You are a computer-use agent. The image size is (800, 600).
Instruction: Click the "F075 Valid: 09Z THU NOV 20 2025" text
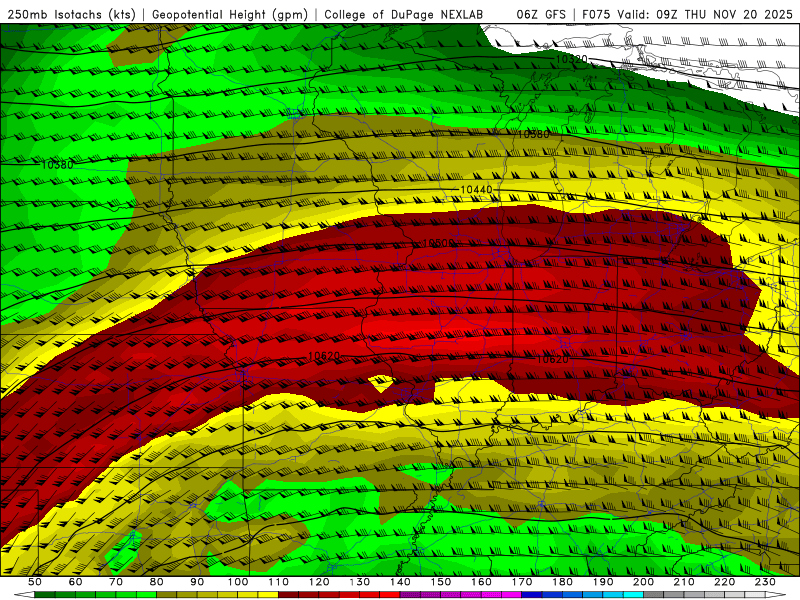[687, 14]
